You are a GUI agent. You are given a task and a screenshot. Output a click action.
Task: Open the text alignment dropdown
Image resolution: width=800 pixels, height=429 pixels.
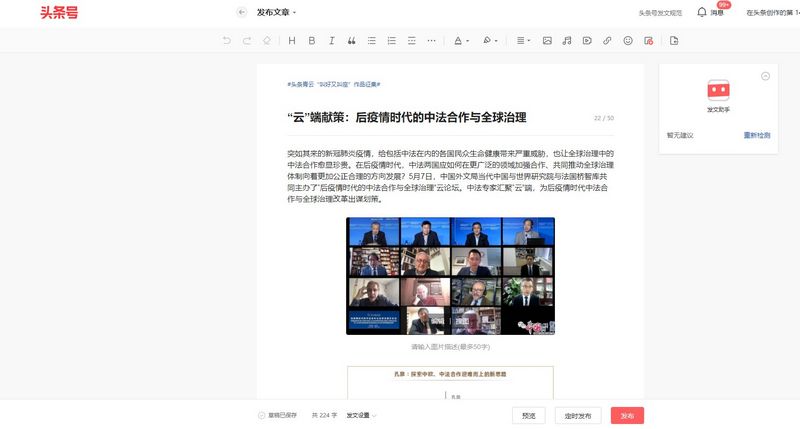523,41
